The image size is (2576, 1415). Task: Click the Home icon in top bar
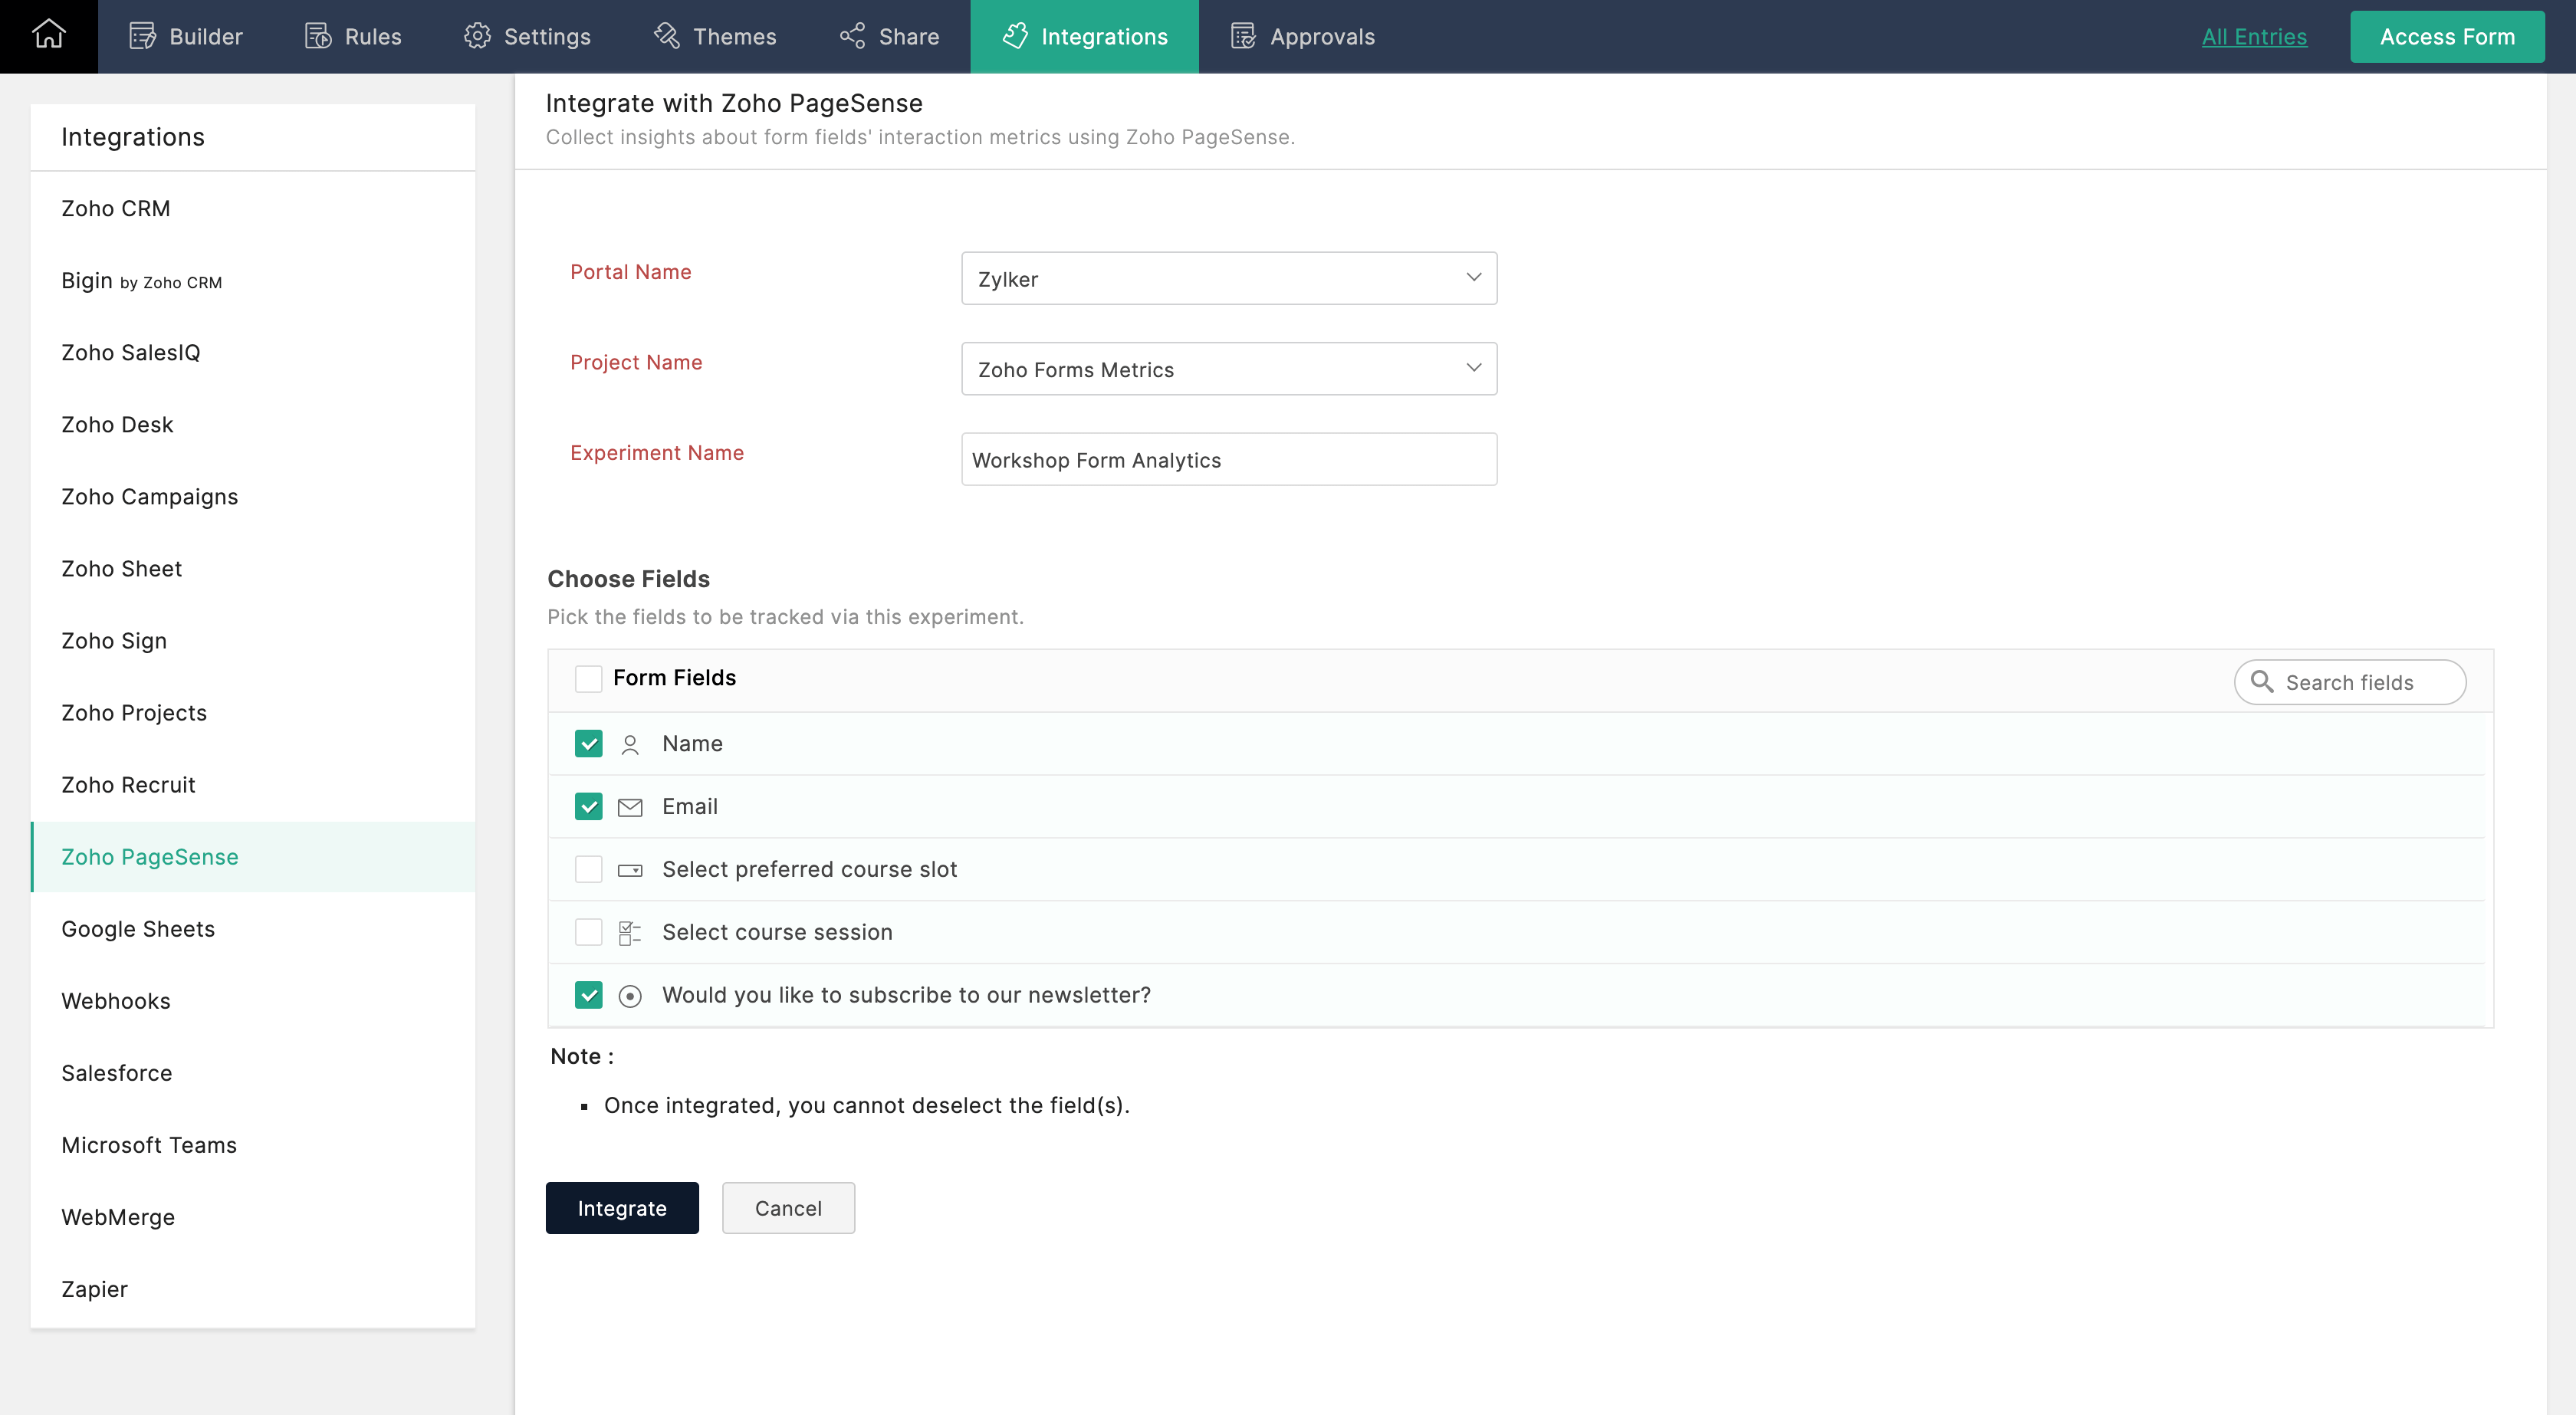49,35
